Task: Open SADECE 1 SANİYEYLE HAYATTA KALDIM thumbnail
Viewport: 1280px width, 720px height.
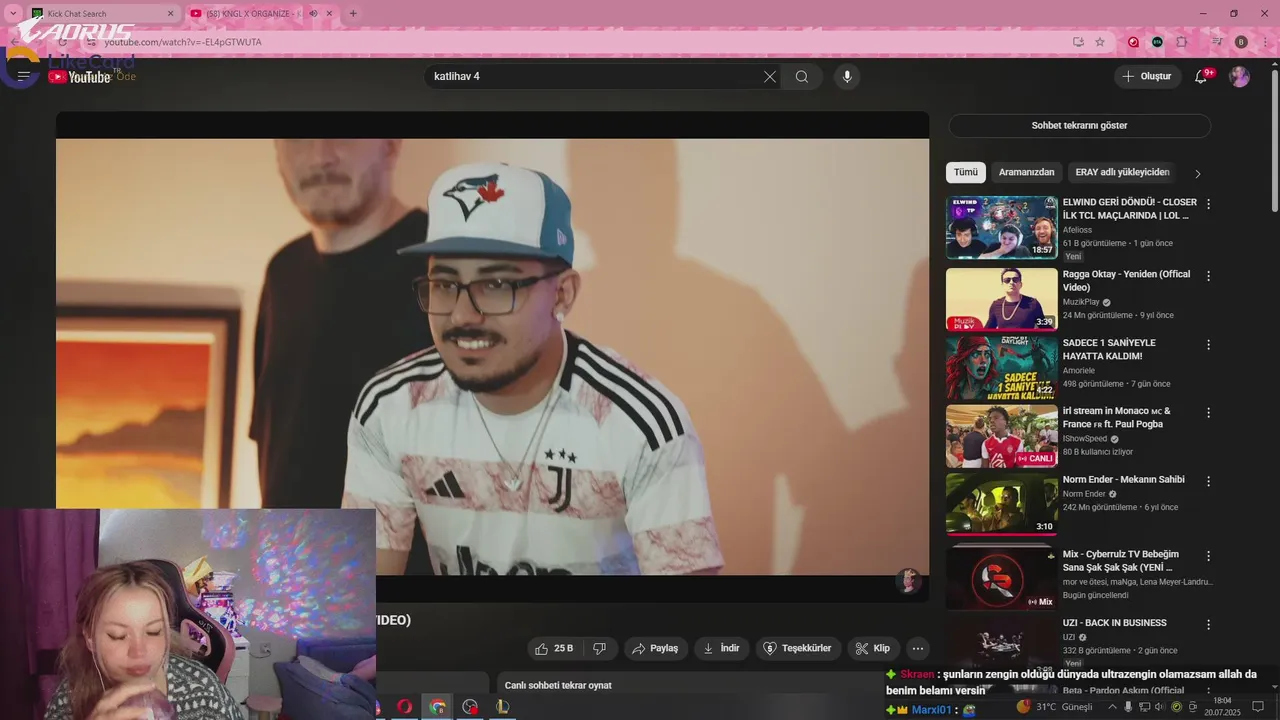Action: tap(1002, 368)
